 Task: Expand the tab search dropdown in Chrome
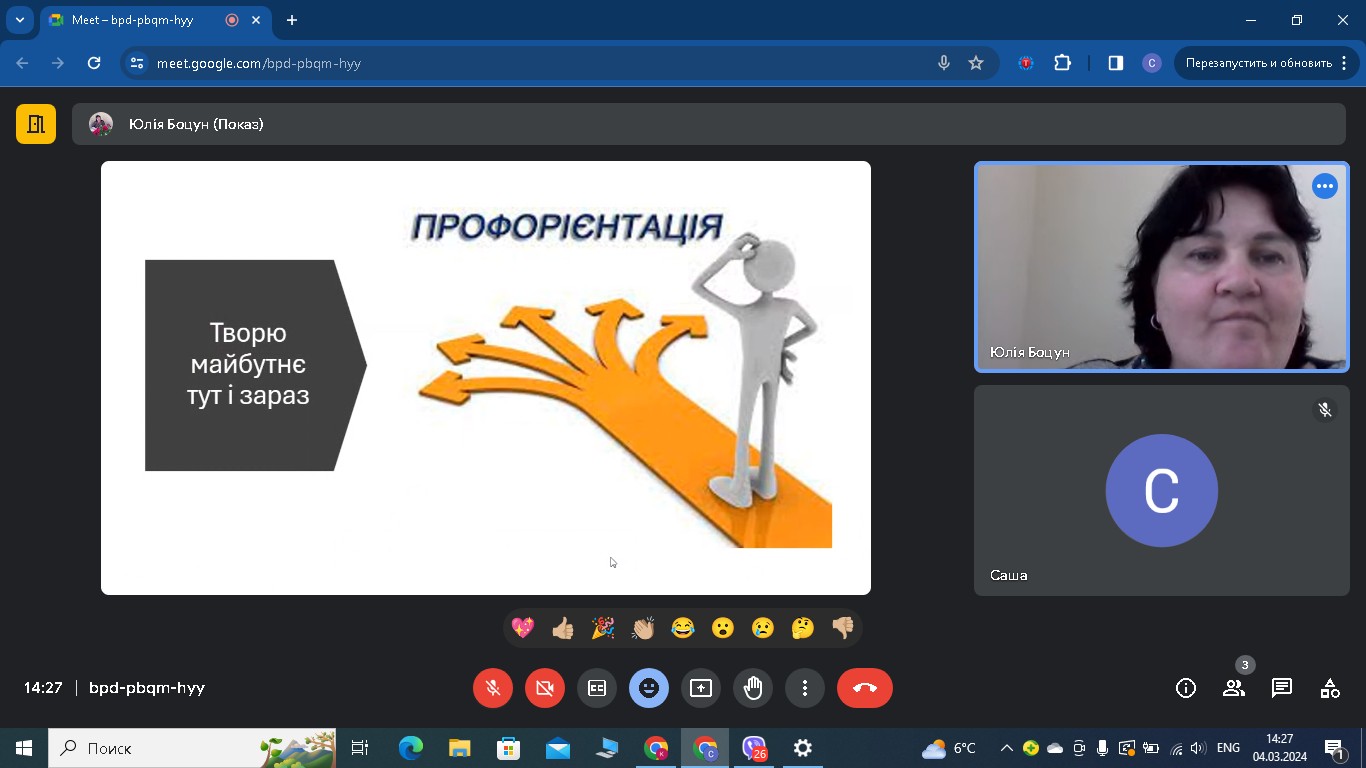point(20,20)
